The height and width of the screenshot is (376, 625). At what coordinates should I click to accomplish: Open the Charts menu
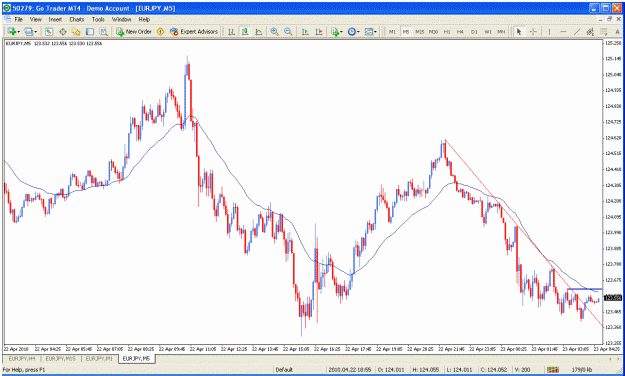[77, 19]
